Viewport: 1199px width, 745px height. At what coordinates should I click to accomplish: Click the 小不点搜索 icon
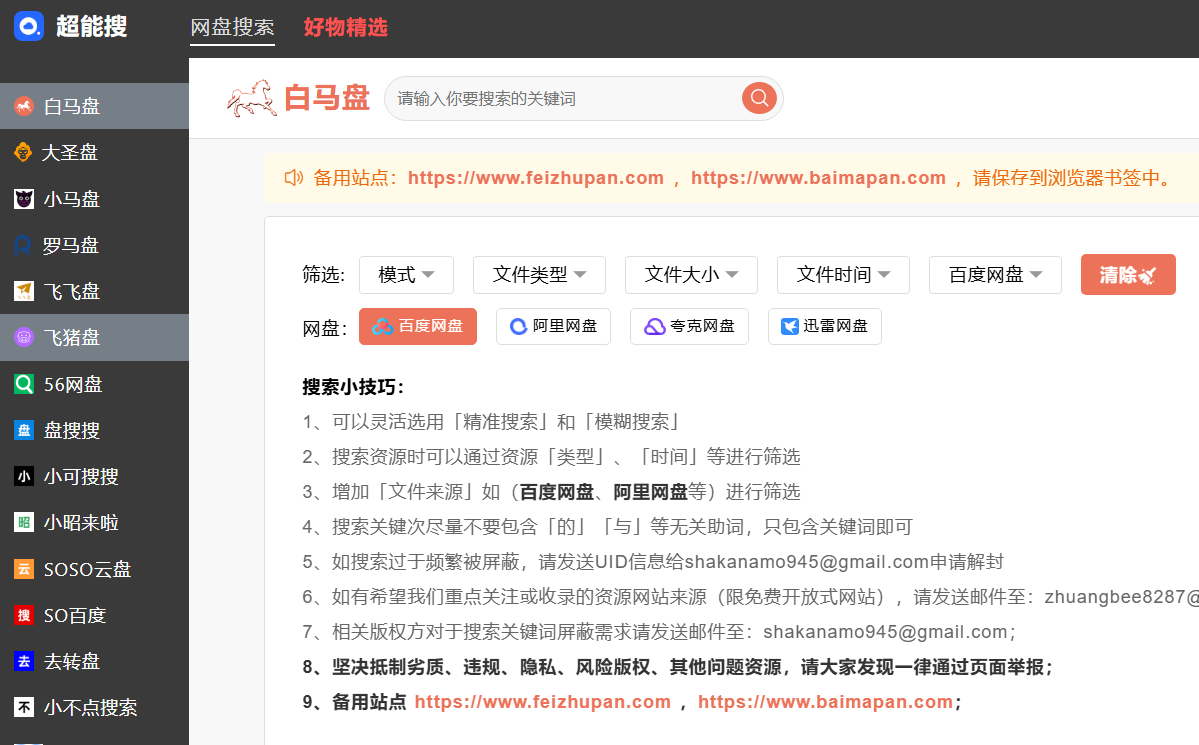pos(24,708)
